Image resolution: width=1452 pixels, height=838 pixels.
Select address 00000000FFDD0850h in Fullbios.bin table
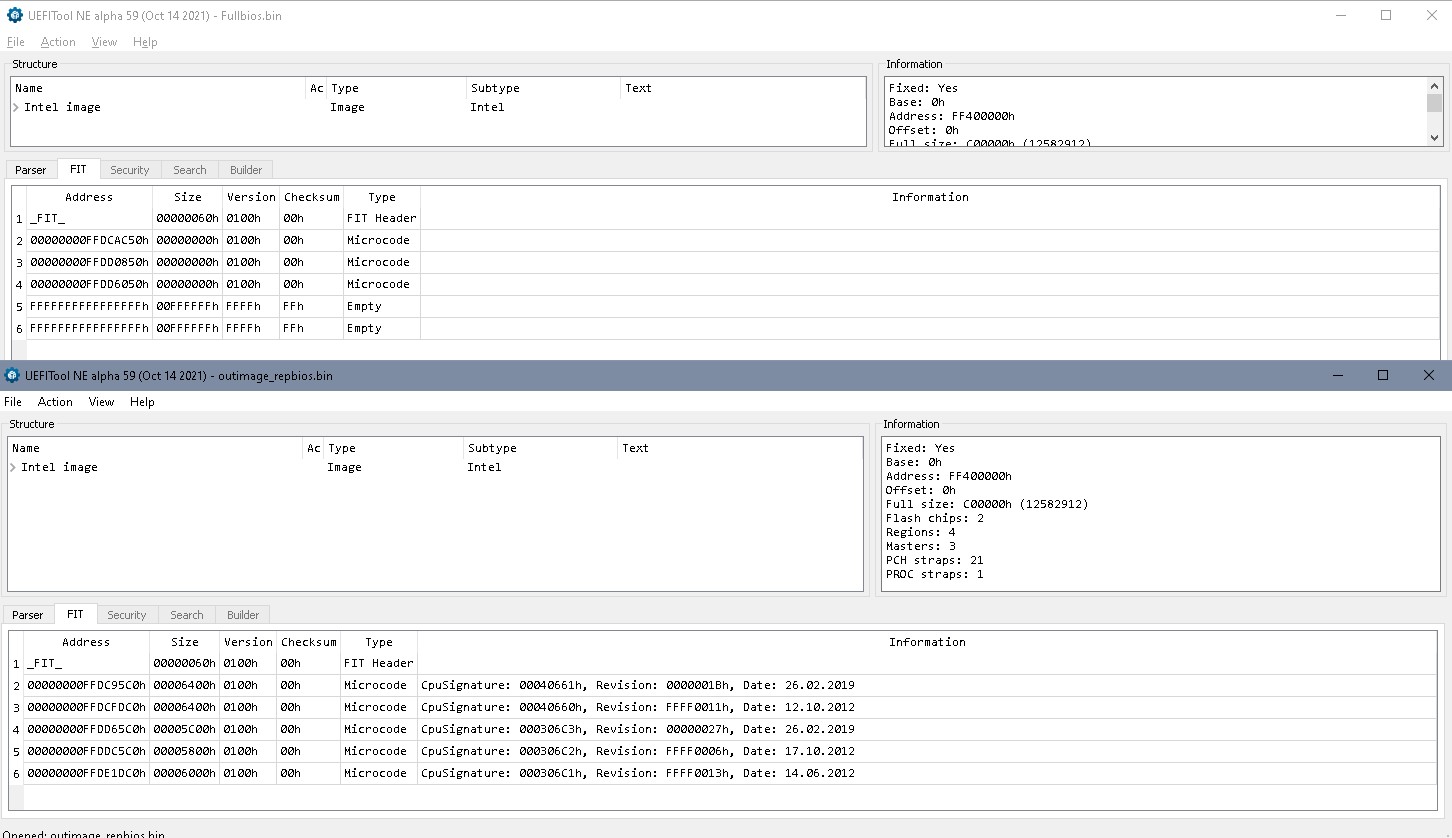tap(89, 262)
